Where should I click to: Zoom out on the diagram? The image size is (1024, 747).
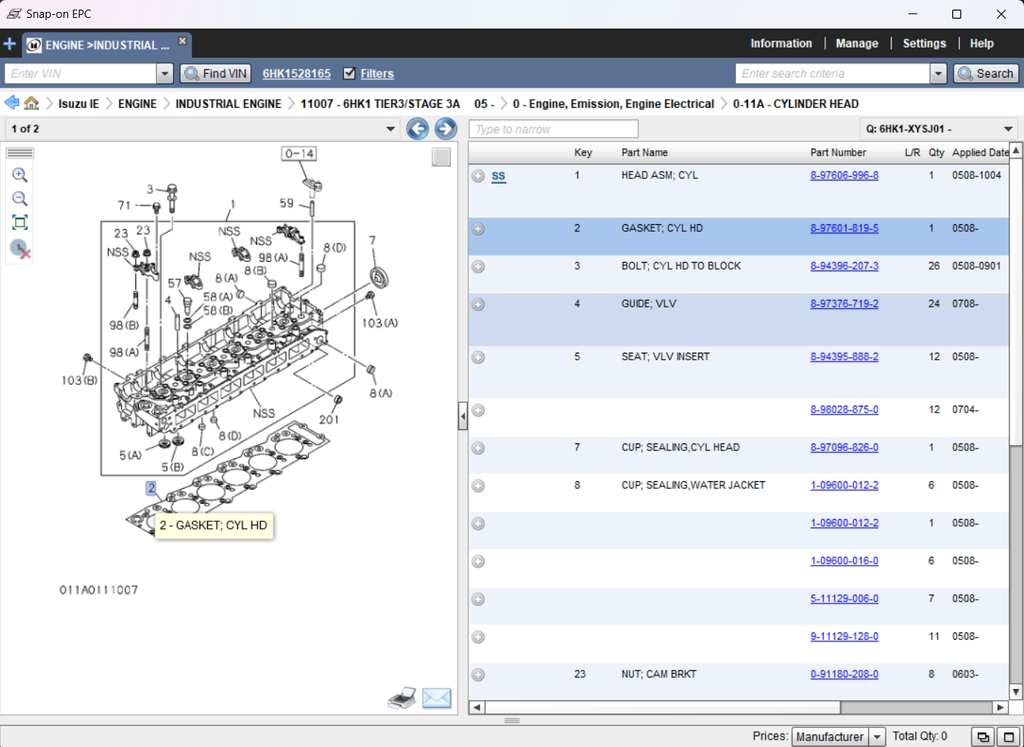(x=20, y=199)
